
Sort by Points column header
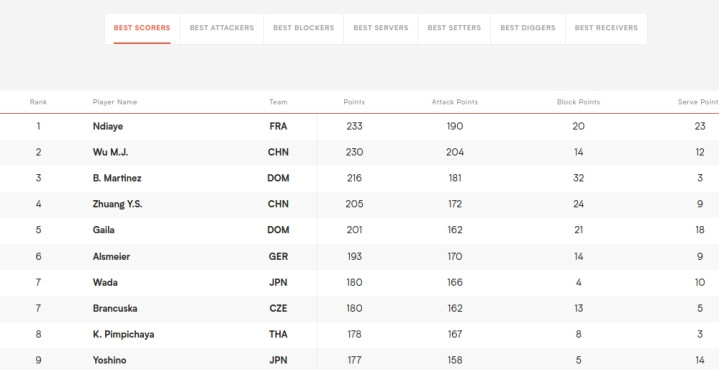[354, 102]
